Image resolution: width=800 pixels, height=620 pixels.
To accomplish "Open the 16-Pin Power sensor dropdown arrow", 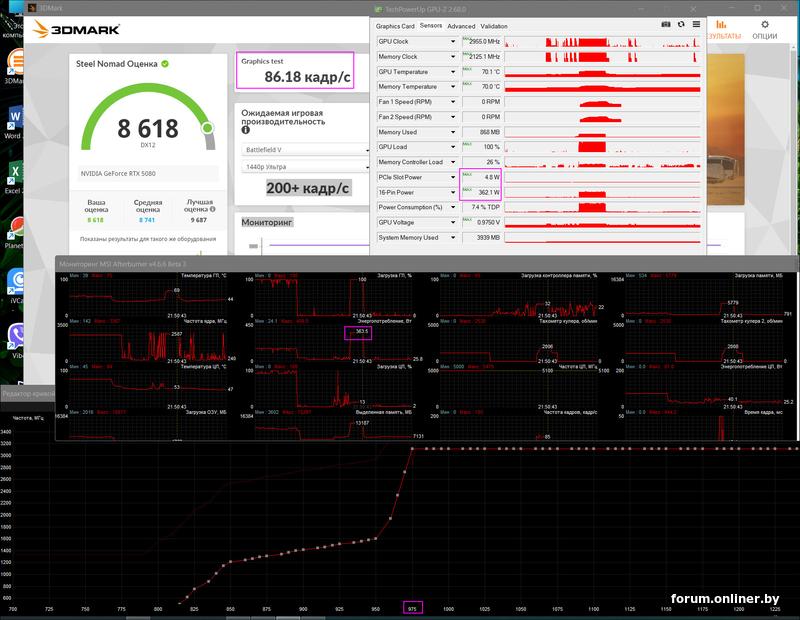I will [x=453, y=192].
